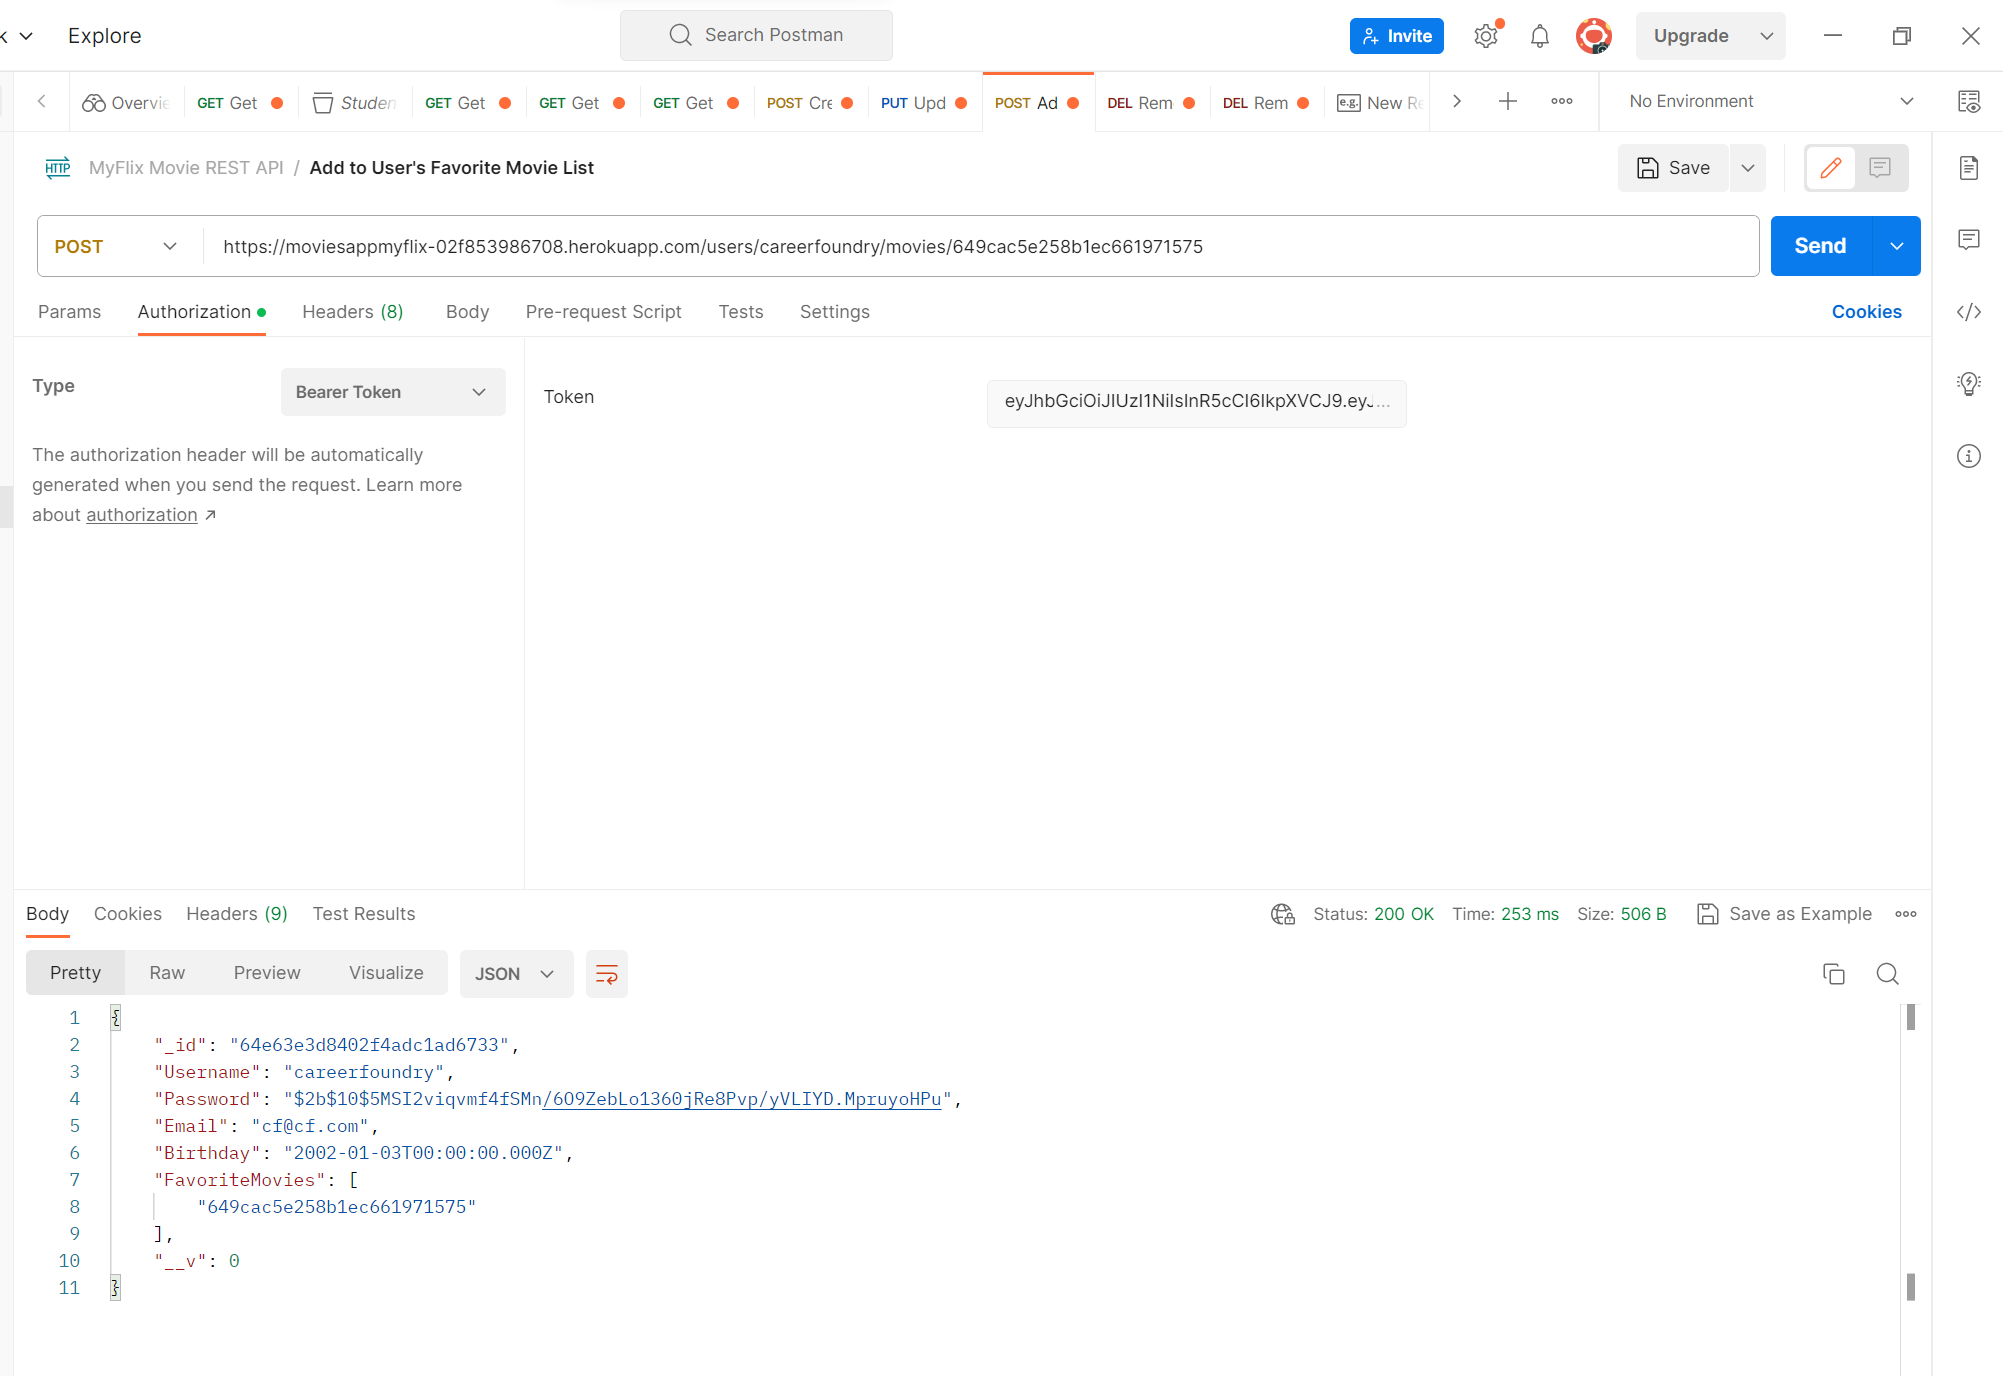This screenshot has width=2003, height=1376.
Task: Open the Bearer Token type dropdown
Action: click(393, 392)
